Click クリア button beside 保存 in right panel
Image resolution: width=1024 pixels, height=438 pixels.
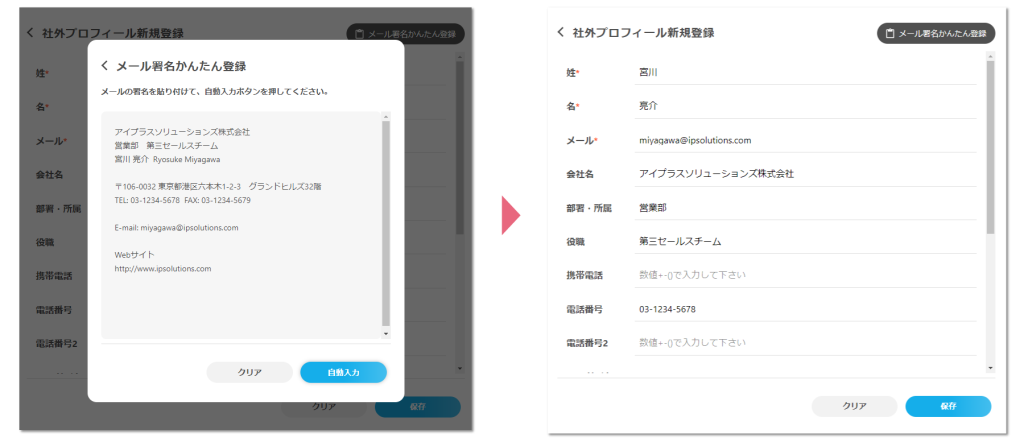[x=854, y=406]
